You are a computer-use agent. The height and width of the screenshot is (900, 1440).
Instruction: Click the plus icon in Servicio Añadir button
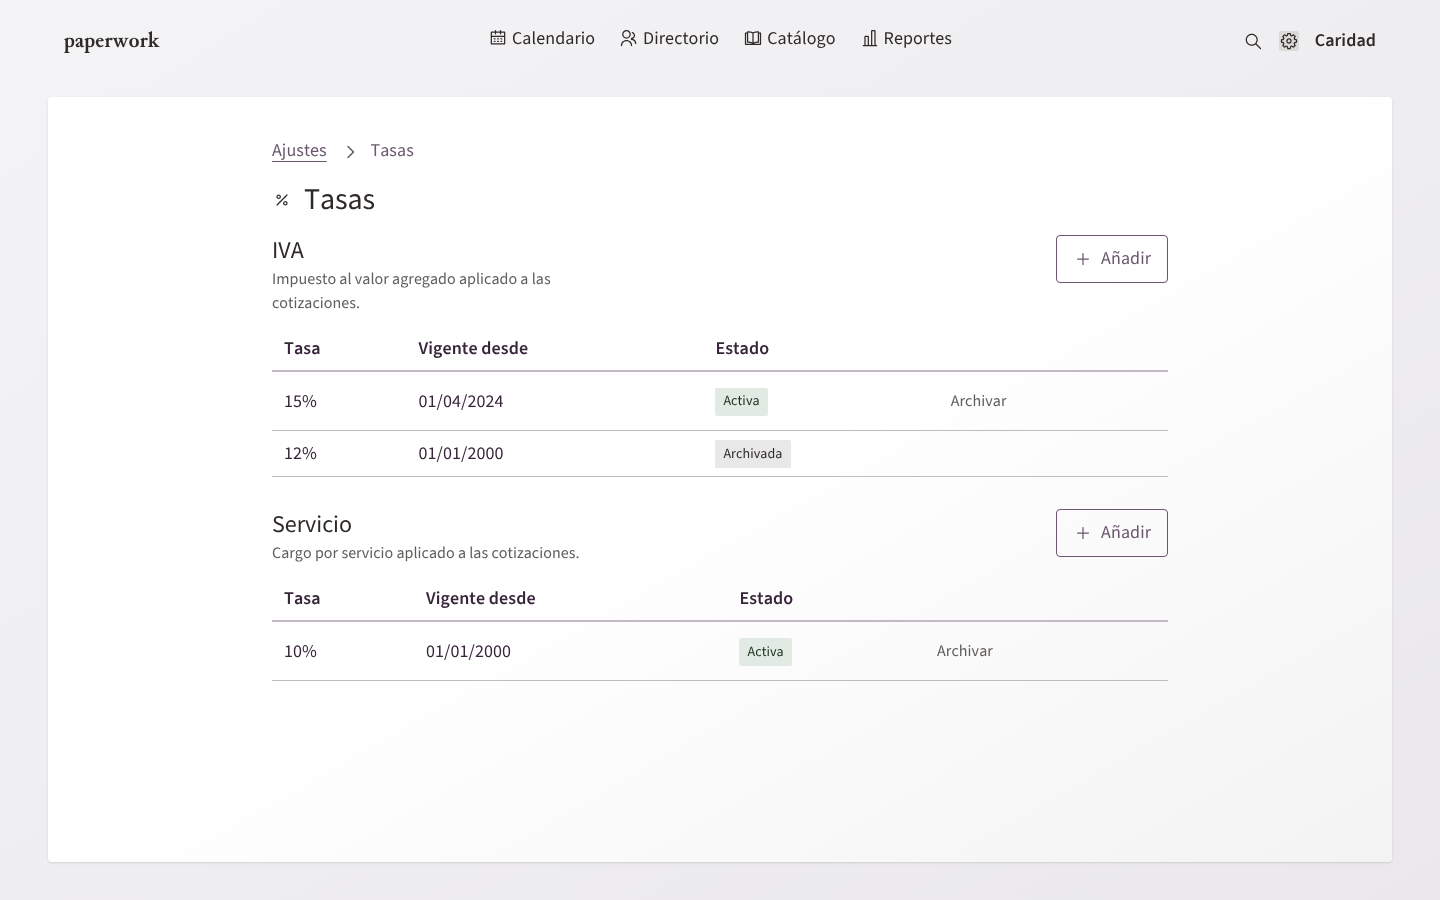[x=1083, y=533]
